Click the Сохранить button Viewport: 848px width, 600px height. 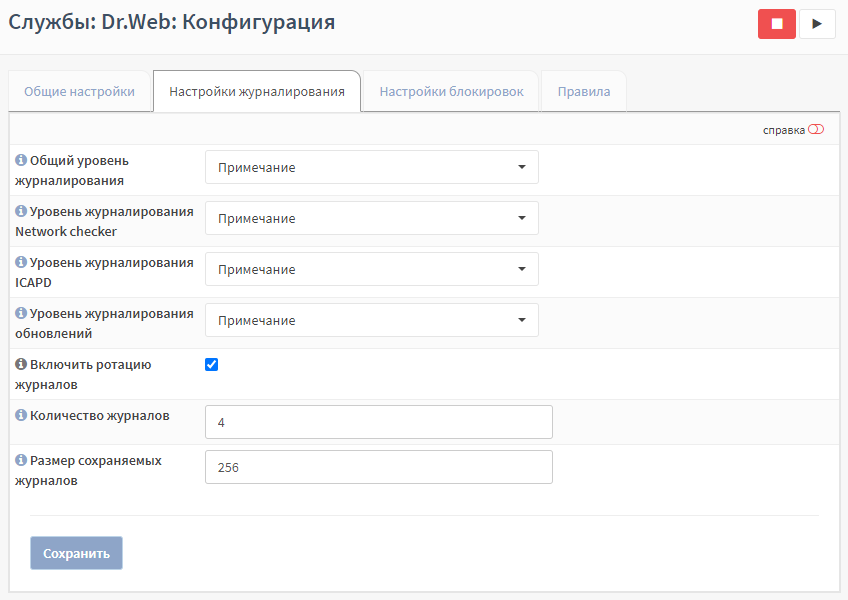76,553
